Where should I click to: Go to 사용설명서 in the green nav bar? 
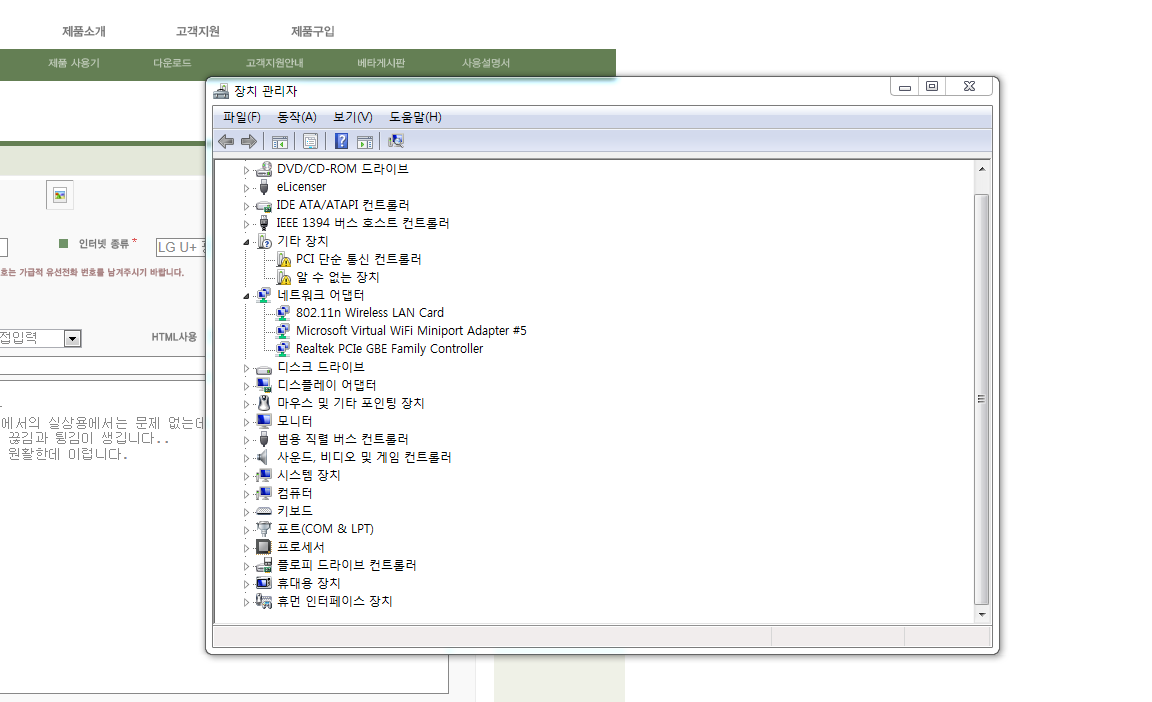click(x=486, y=63)
